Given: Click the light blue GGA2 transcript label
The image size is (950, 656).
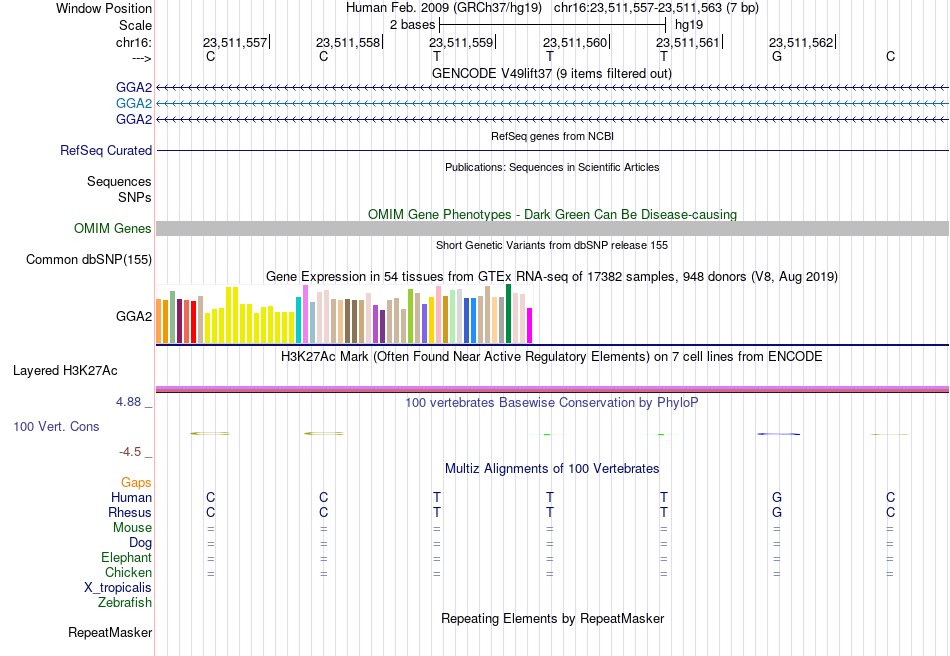Looking at the screenshot, I should pyautogui.click(x=134, y=104).
